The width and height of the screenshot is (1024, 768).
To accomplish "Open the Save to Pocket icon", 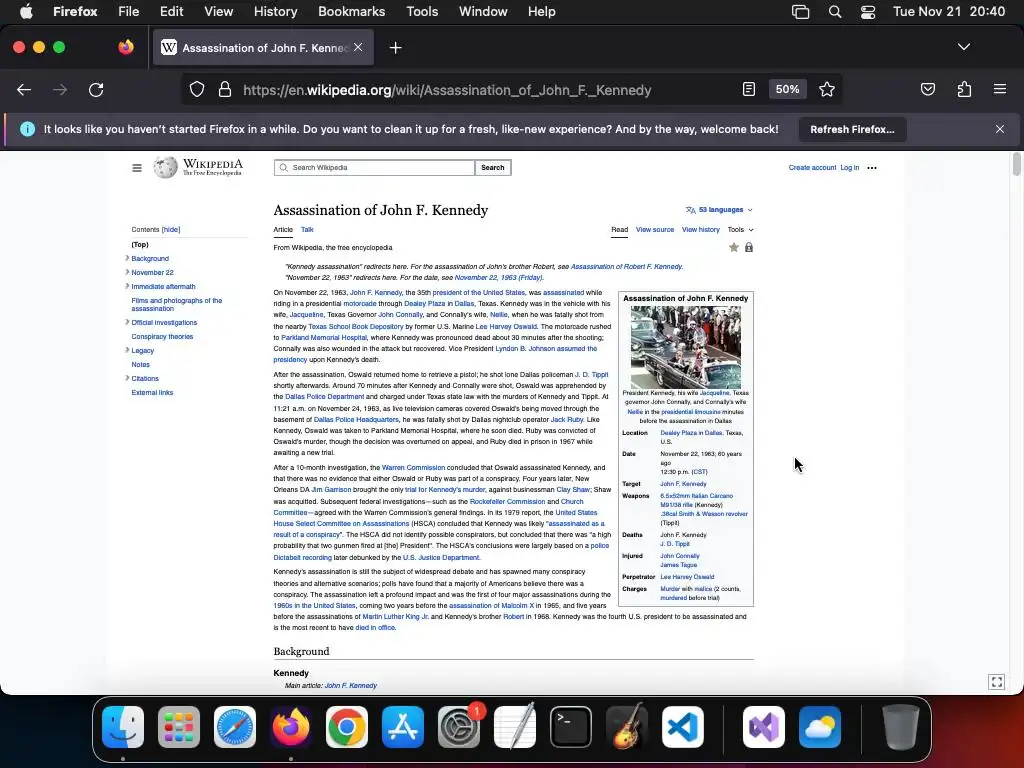I will click(927, 89).
